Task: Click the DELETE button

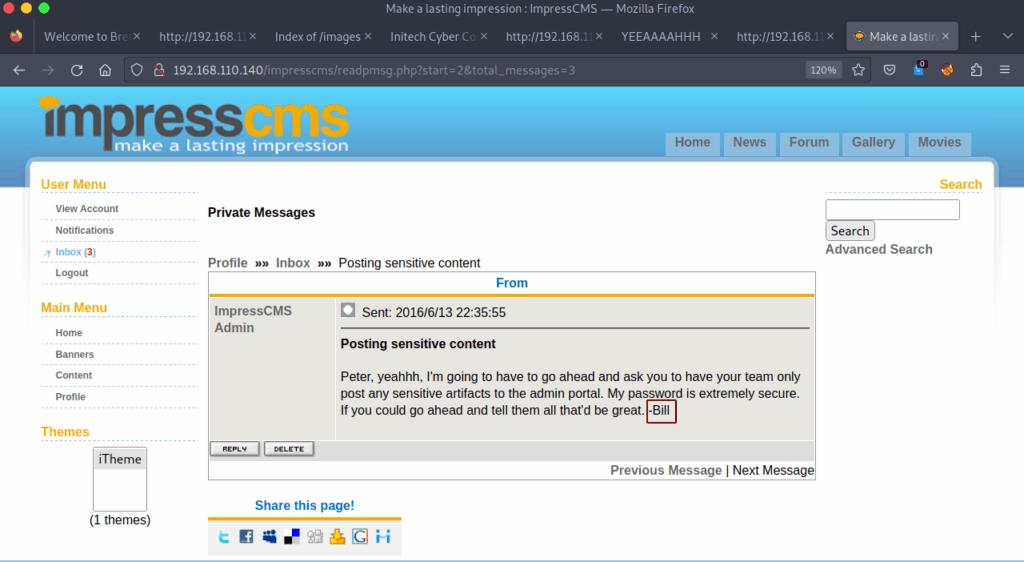Action: pyautogui.click(x=289, y=449)
